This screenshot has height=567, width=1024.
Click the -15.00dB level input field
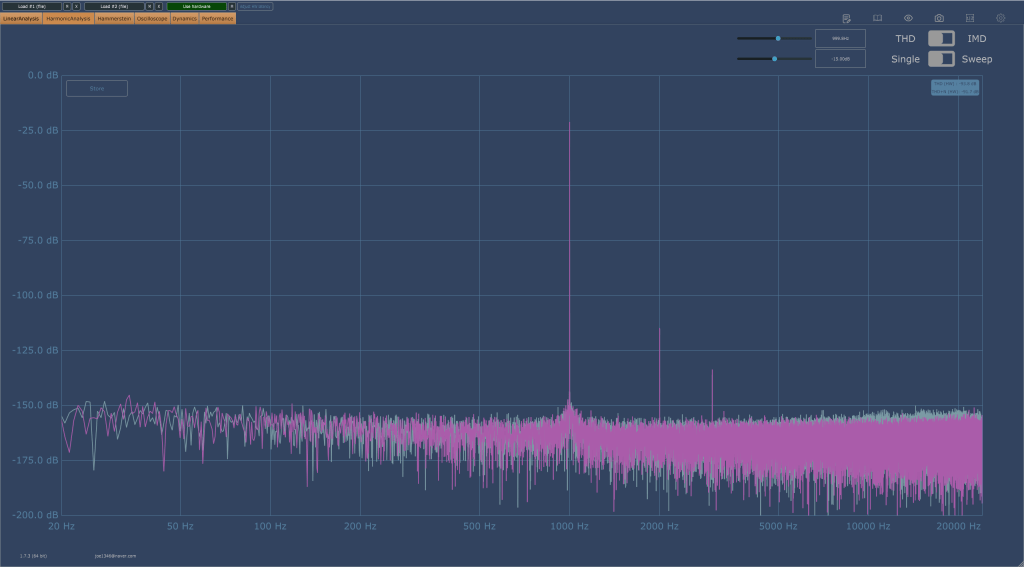840,59
